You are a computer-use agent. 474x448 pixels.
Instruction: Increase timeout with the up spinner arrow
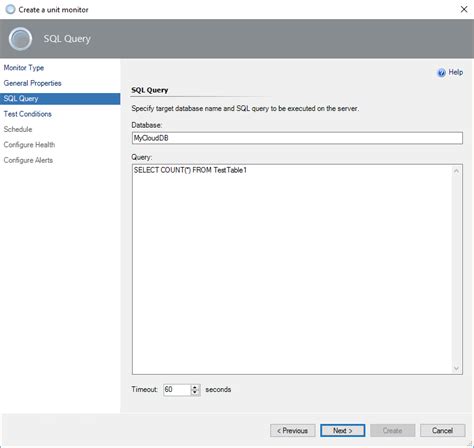[195, 387]
